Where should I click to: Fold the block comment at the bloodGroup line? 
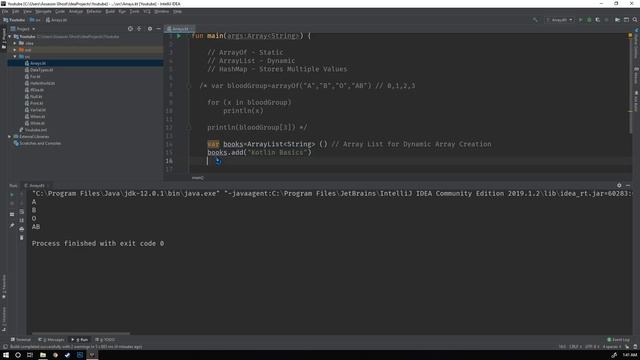pos(189,86)
